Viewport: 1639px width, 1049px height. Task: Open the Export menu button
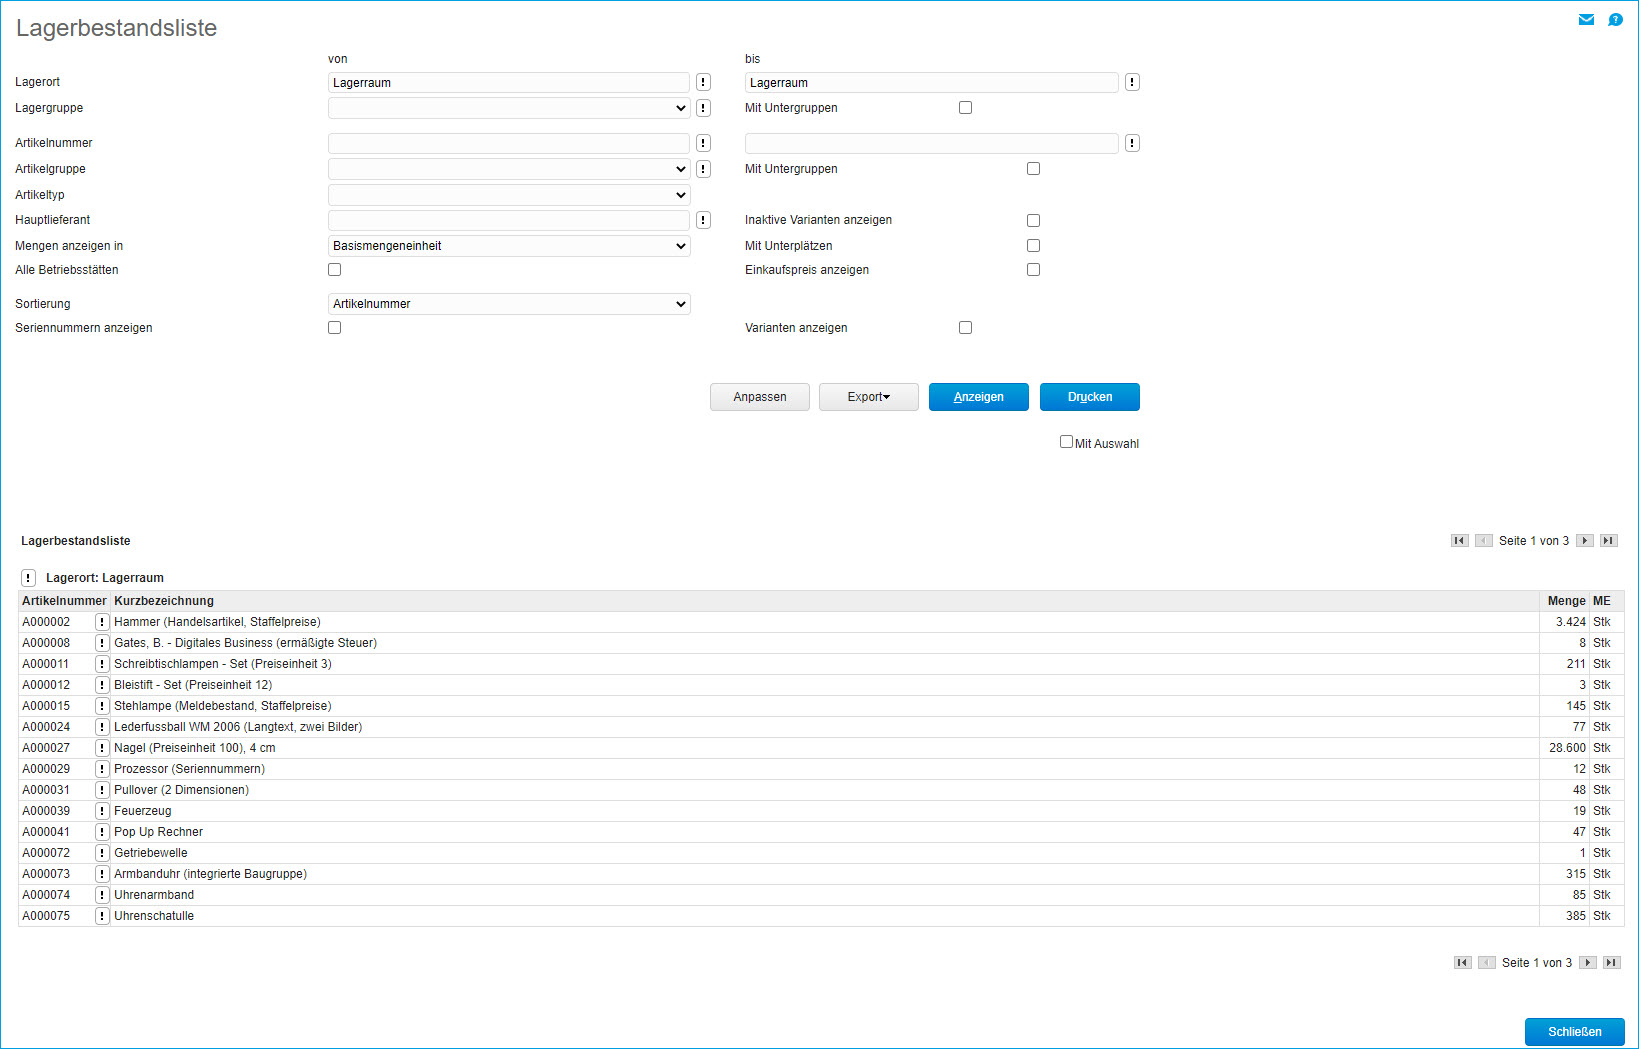click(868, 397)
